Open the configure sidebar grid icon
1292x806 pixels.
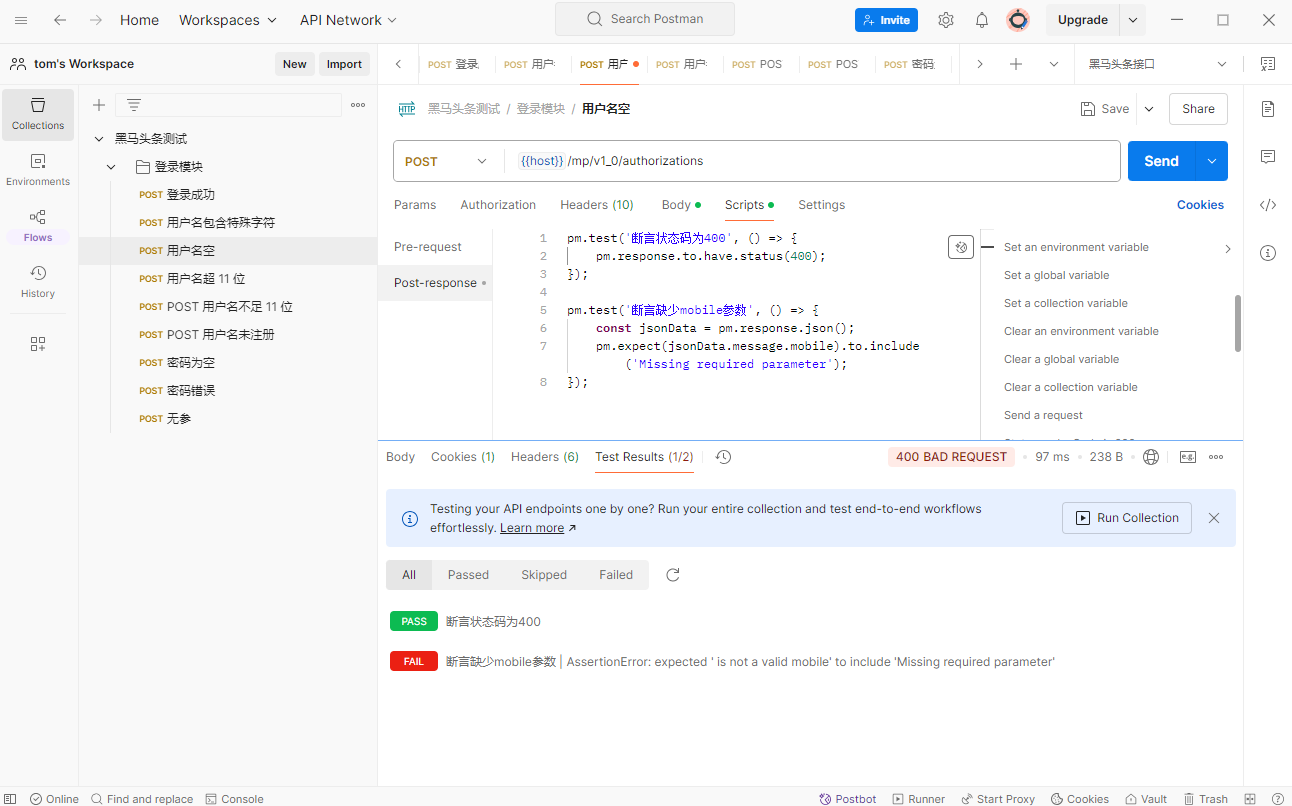tap(38, 344)
